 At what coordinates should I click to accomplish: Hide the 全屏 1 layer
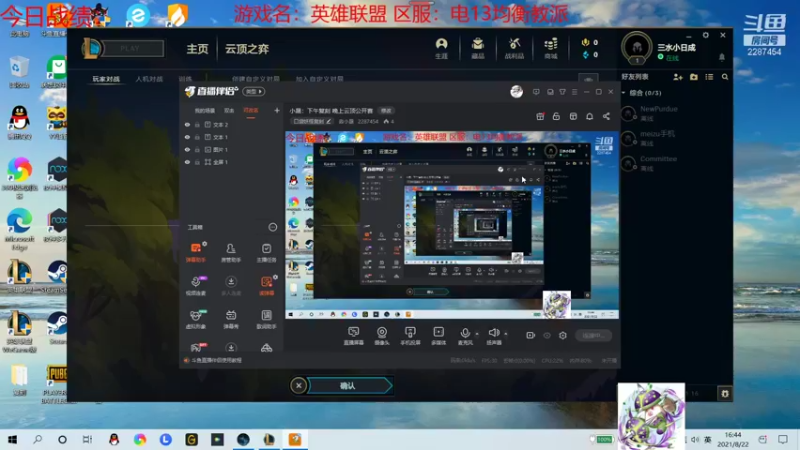coord(187,162)
